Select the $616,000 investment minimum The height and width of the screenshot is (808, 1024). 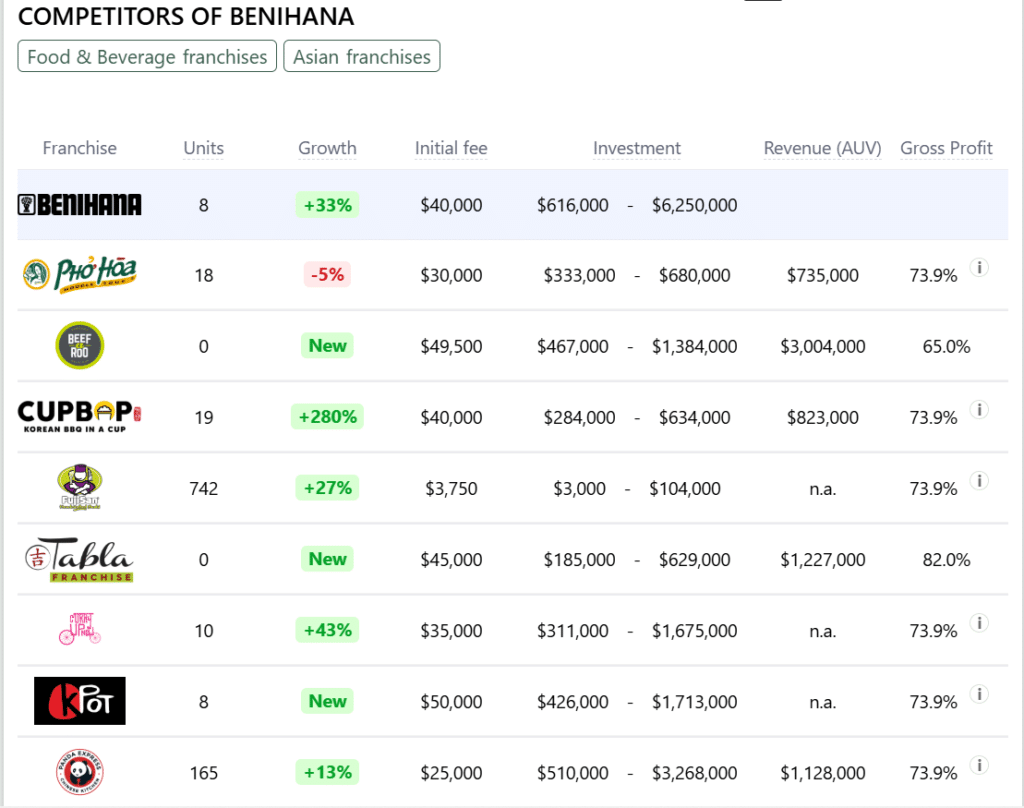tap(573, 205)
